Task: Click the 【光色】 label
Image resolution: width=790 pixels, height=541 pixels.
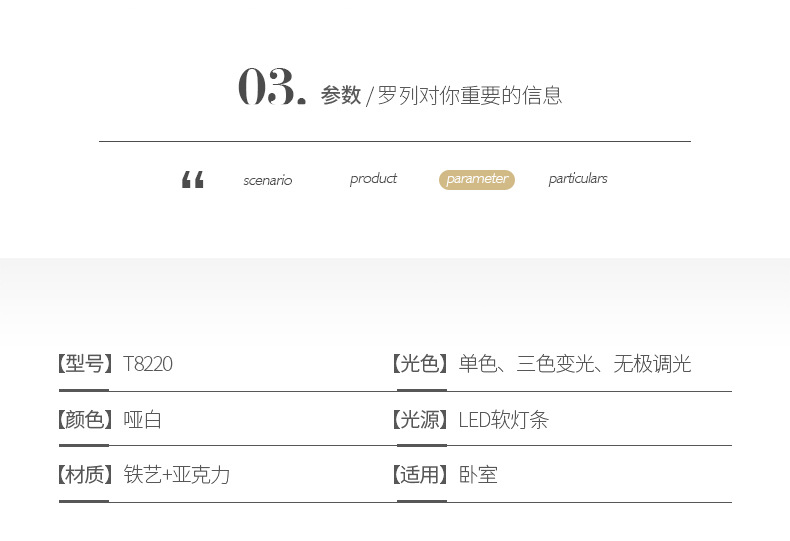Action: point(420,363)
